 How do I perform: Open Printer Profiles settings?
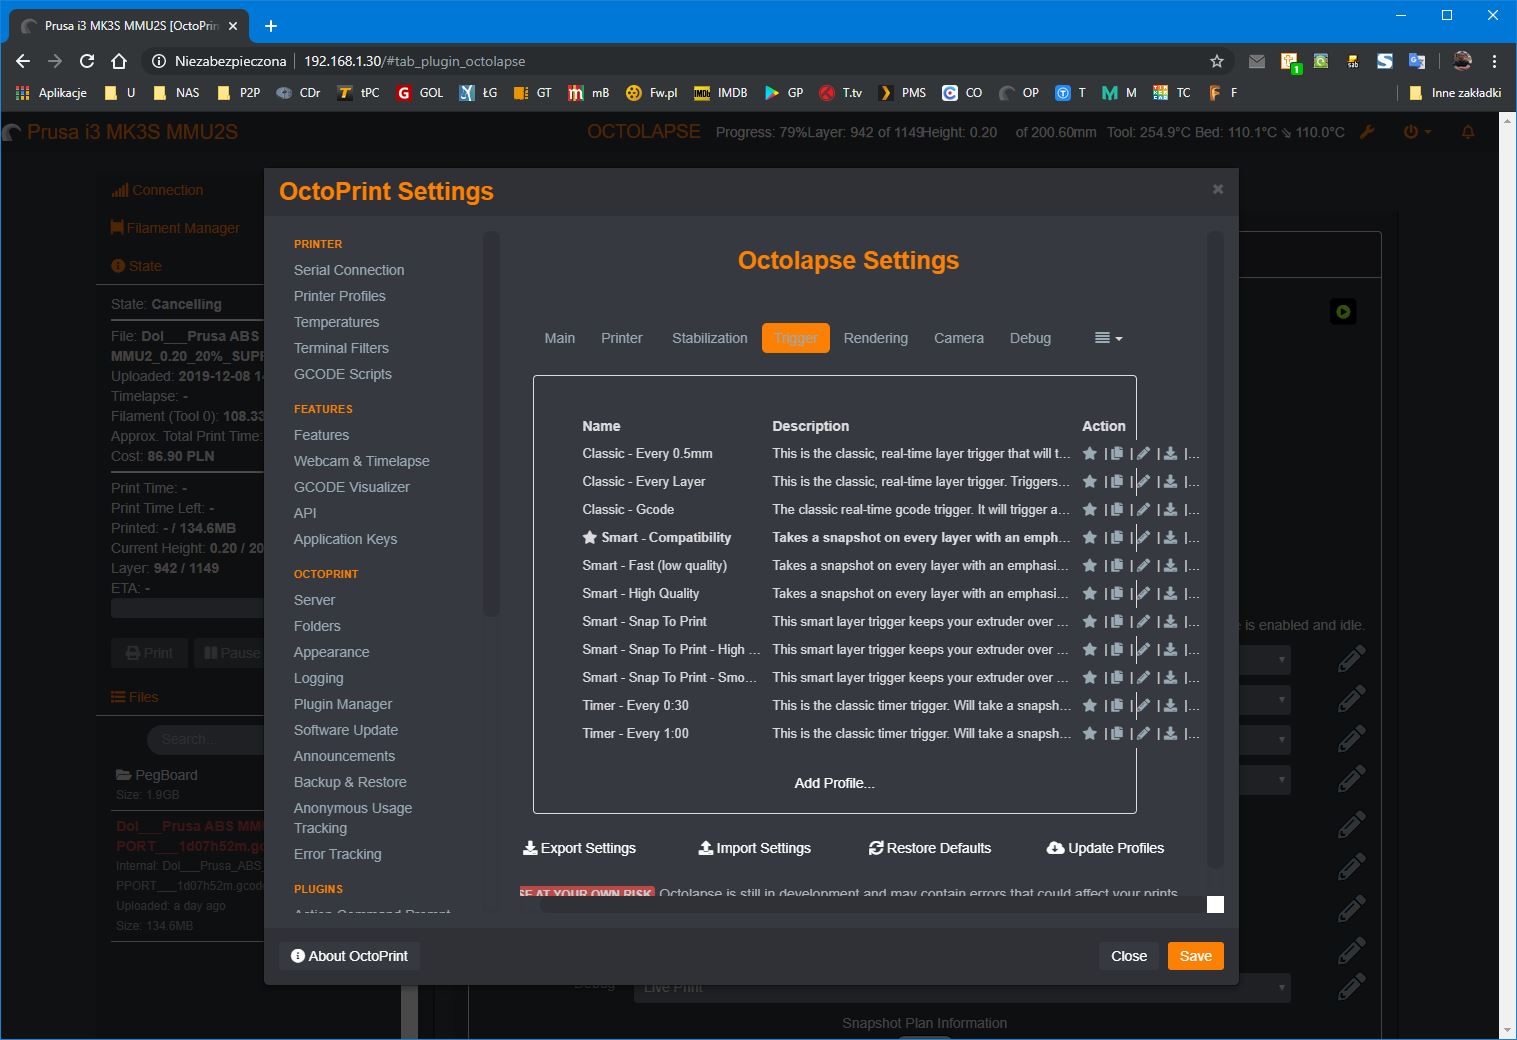pyautogui.click(x=340, y=296)
